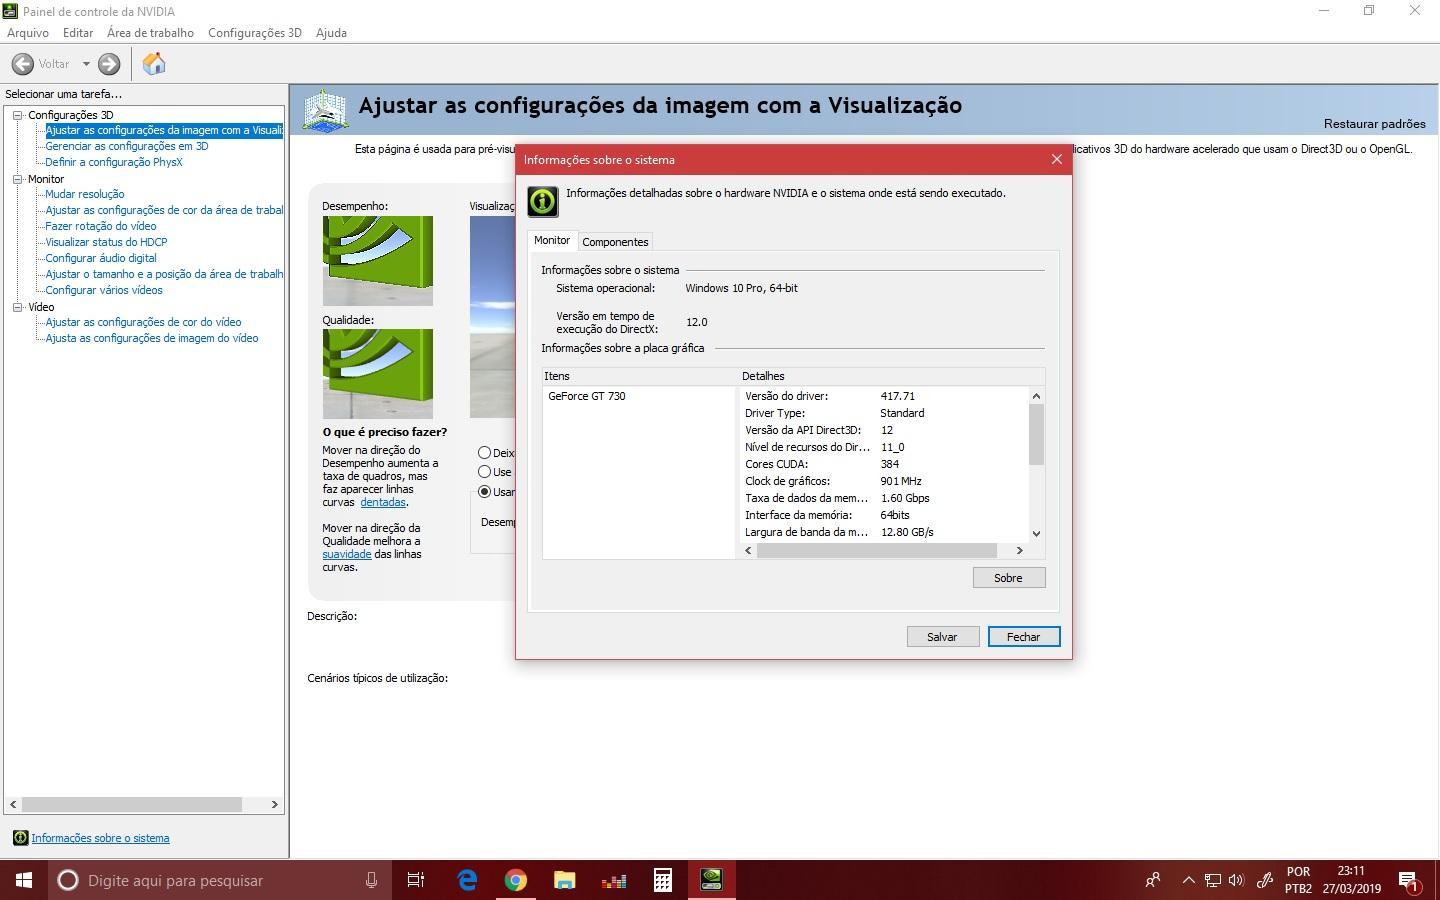The height and width of the screenshot is (900, 1440).
Task: Click the Forward arrow icon in the toolbar
Action: [x=109, y=64]
